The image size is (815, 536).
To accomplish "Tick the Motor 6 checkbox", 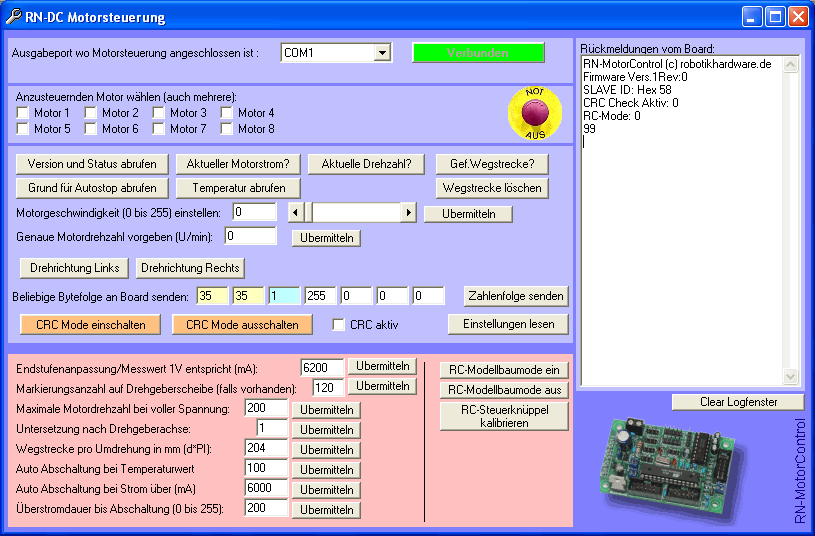I will pyautogui.click(x=91, y=128).
